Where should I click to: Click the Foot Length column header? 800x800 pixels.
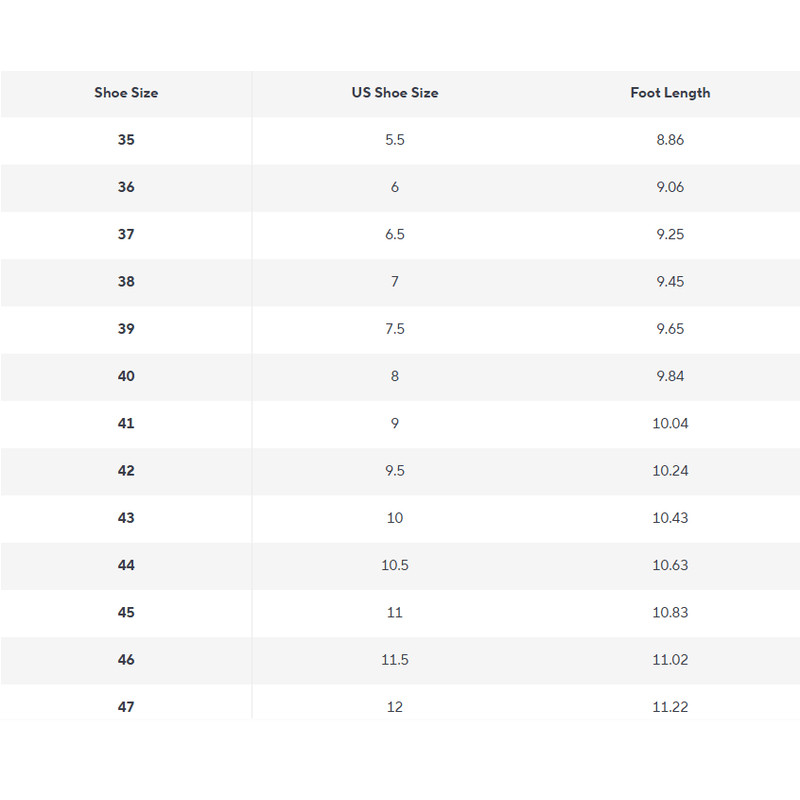(670, 93)
